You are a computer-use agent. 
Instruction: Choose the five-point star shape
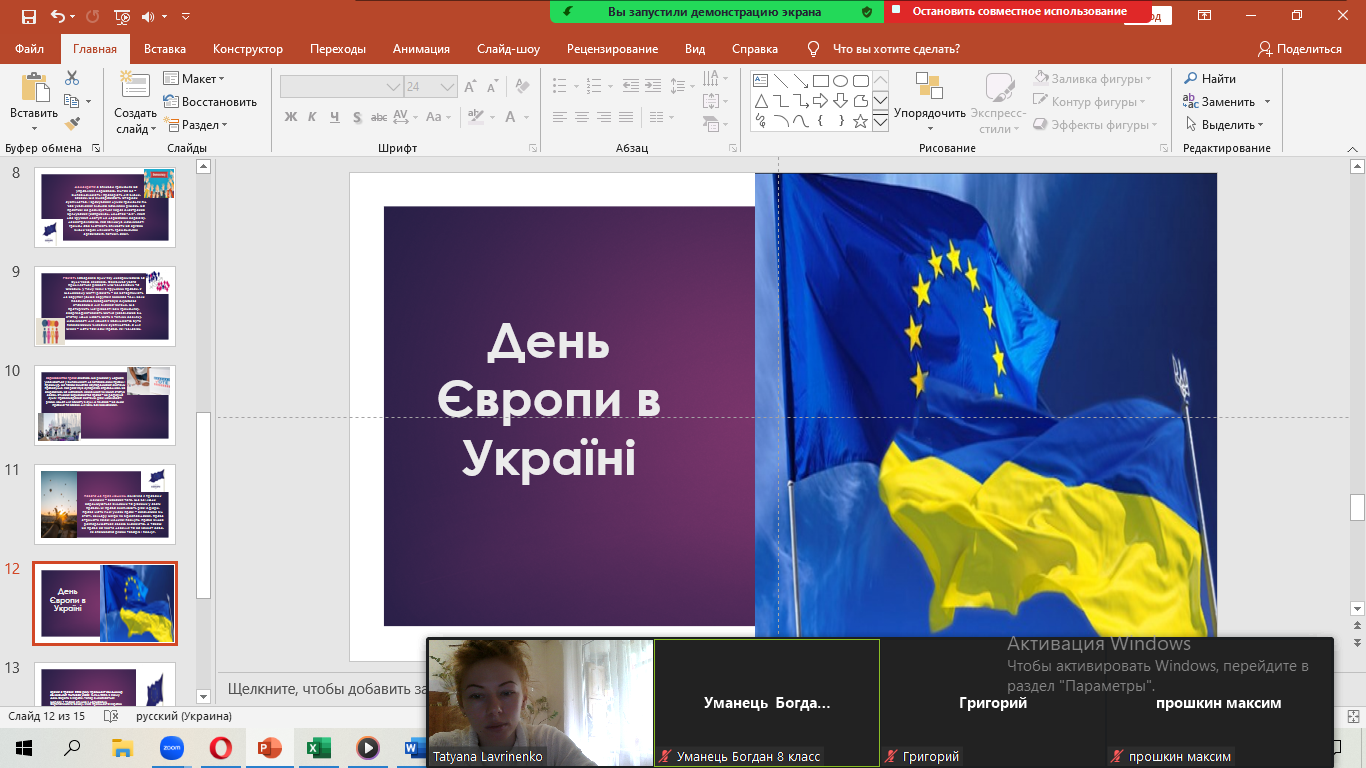[860, 121]
